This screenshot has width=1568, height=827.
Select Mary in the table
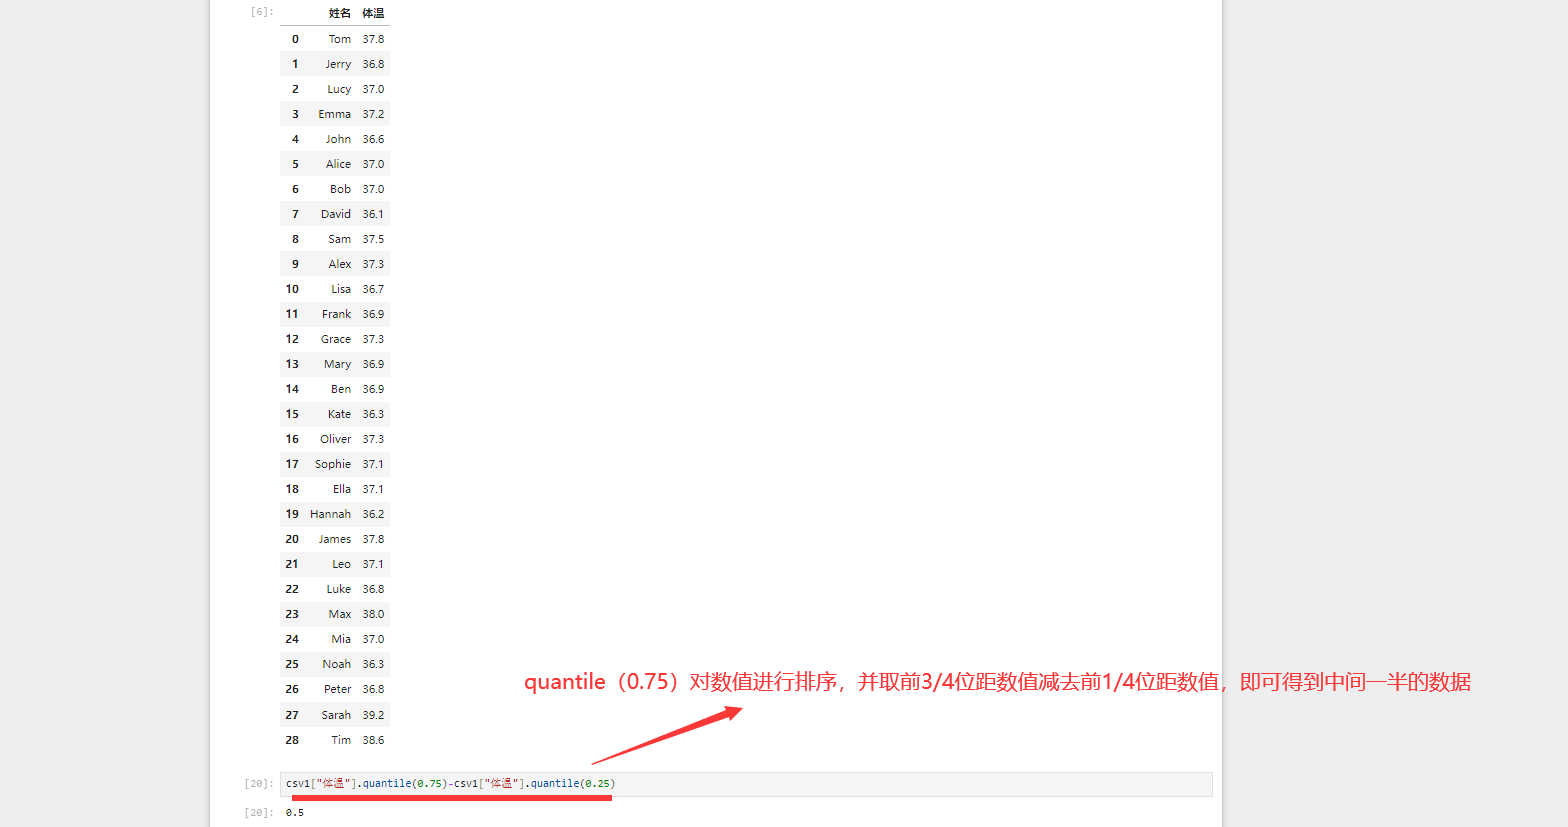(338, 364)
